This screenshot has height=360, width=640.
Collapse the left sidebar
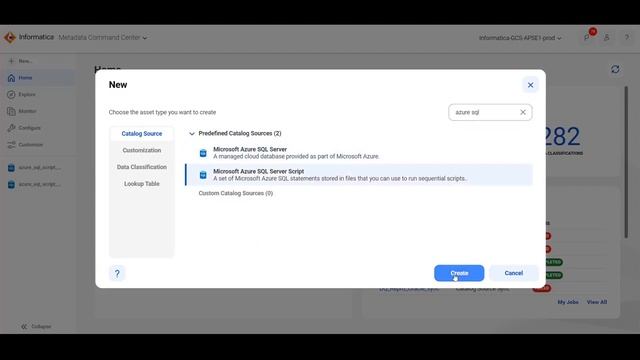(36, 327)
